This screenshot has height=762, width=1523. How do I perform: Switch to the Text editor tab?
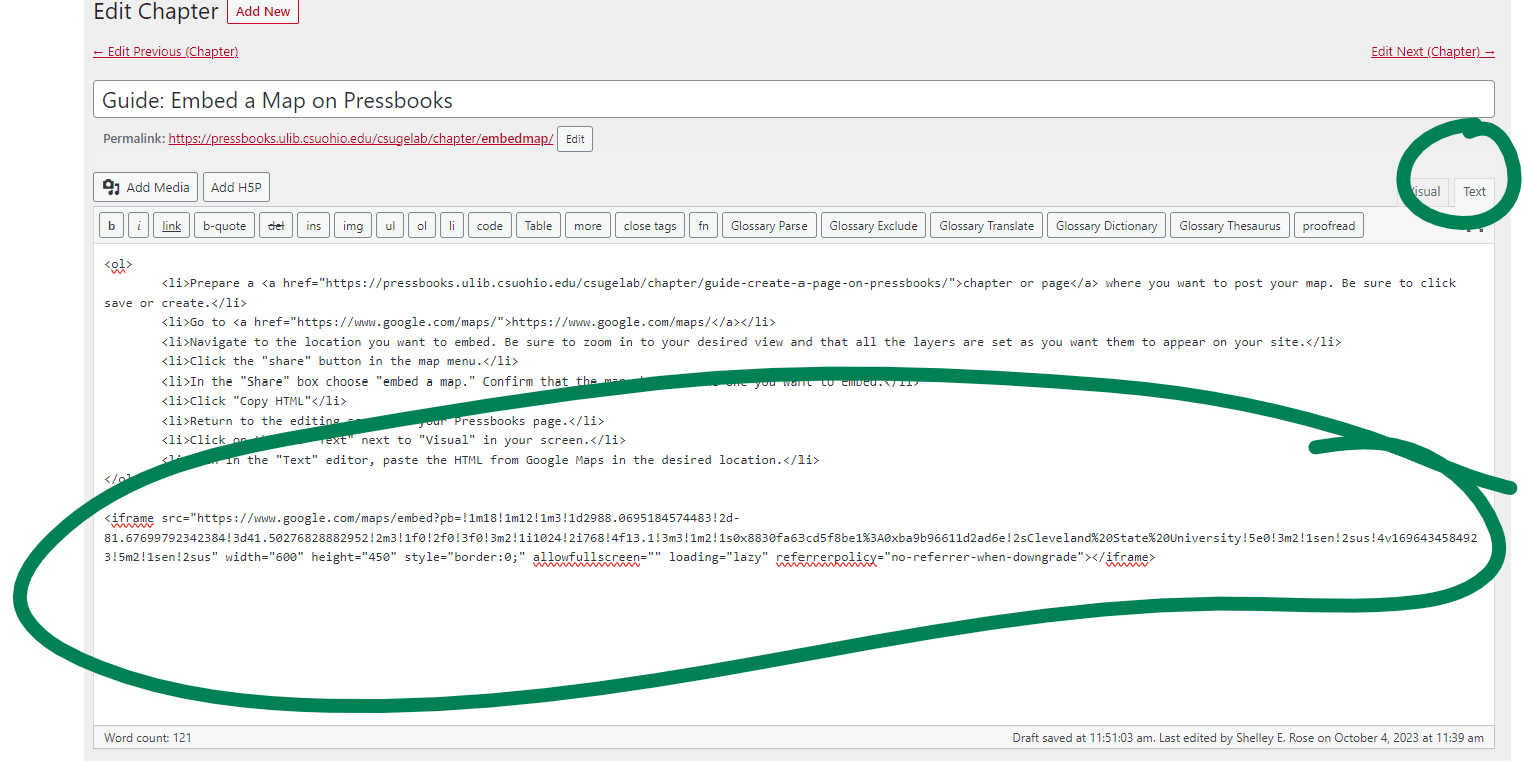click(x=1474, y=192)
